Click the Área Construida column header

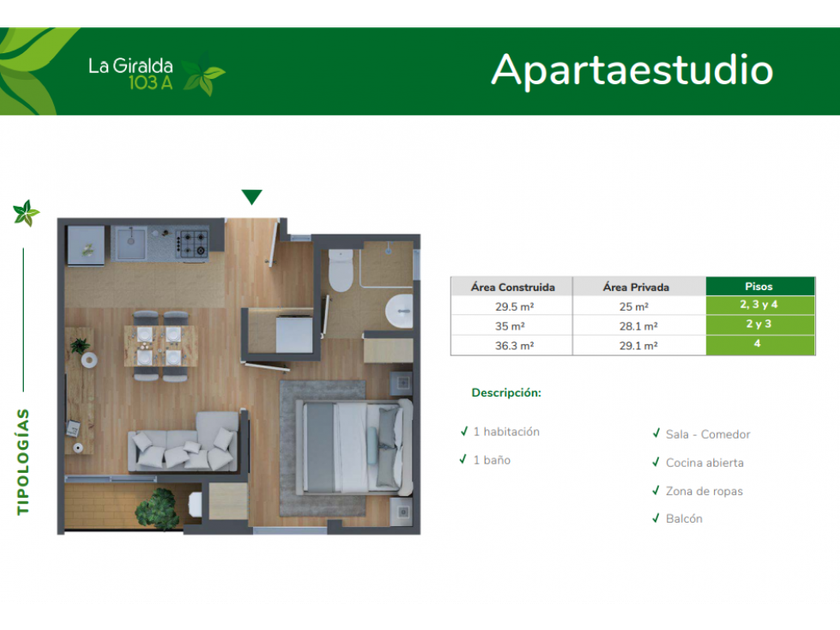coord(511,287)
